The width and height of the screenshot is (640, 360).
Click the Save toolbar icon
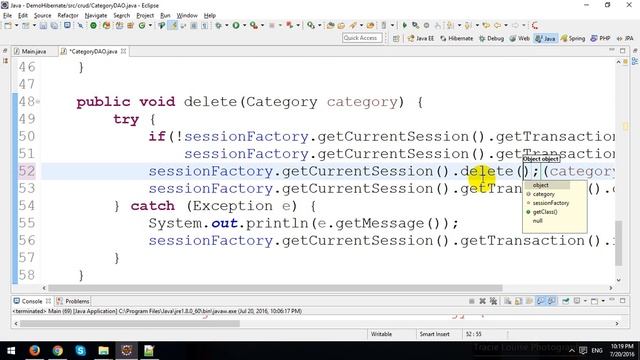tap(43, 26)
